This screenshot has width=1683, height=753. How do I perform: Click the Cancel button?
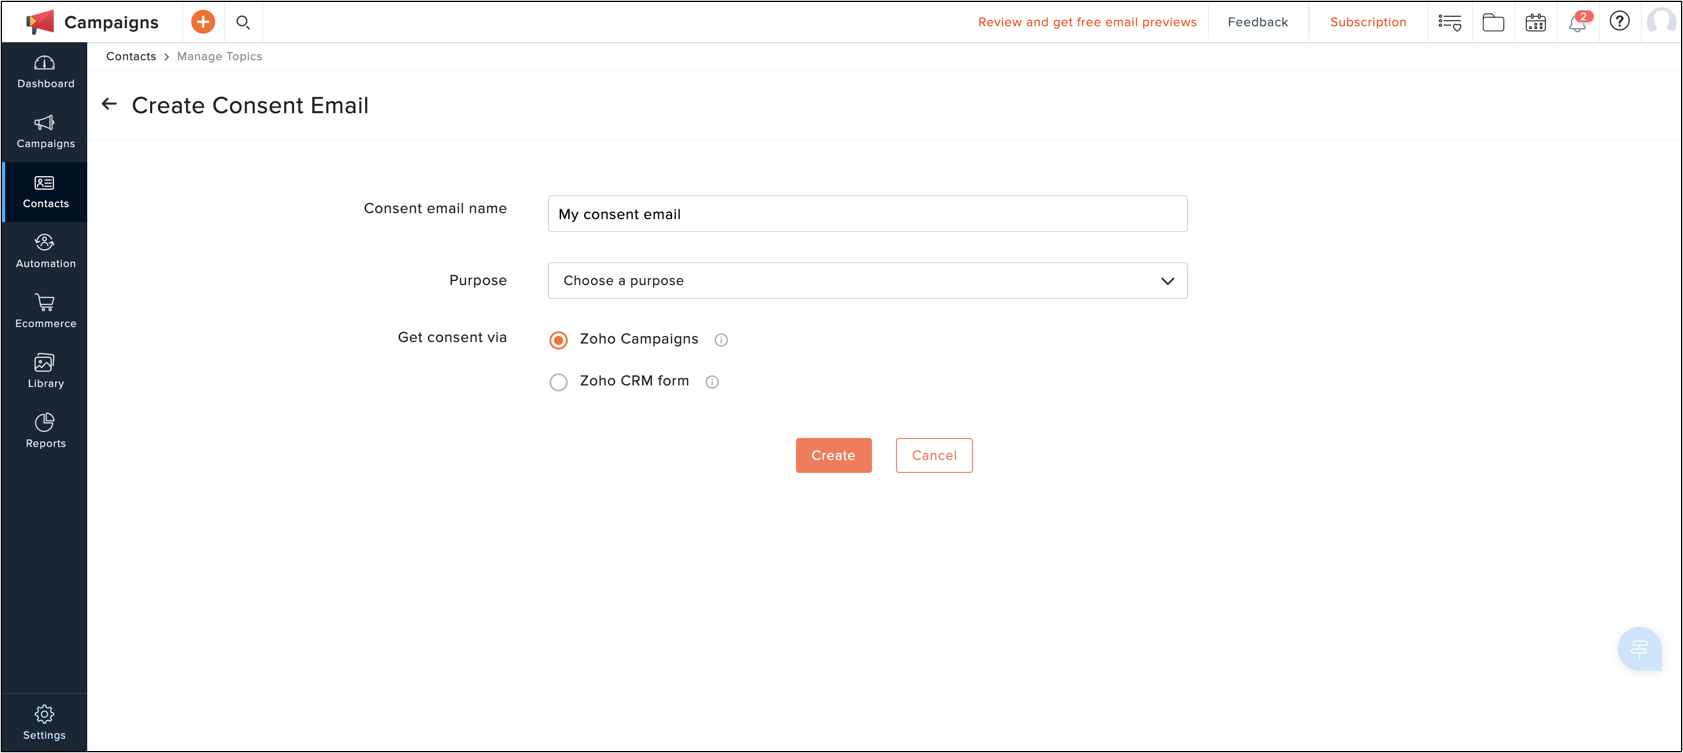click(x=934, y=456)
